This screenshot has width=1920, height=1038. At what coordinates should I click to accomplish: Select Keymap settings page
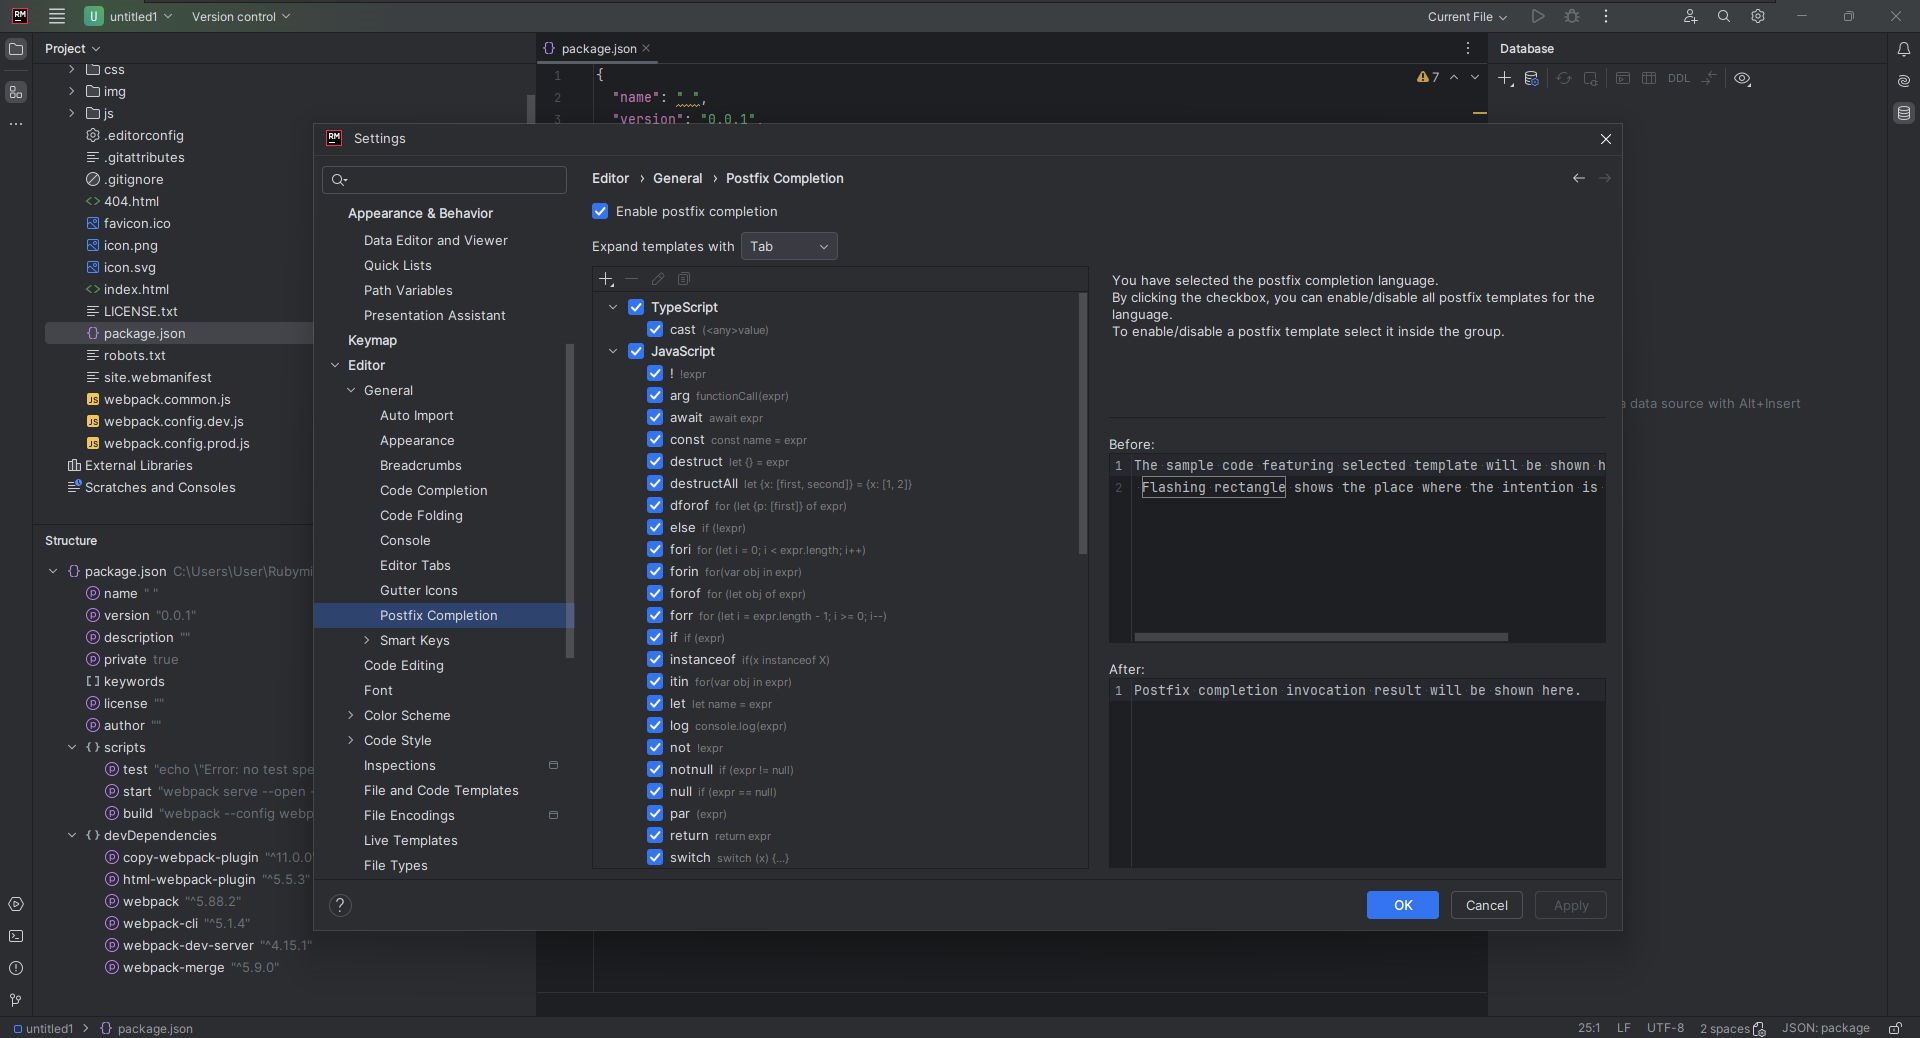372,340
